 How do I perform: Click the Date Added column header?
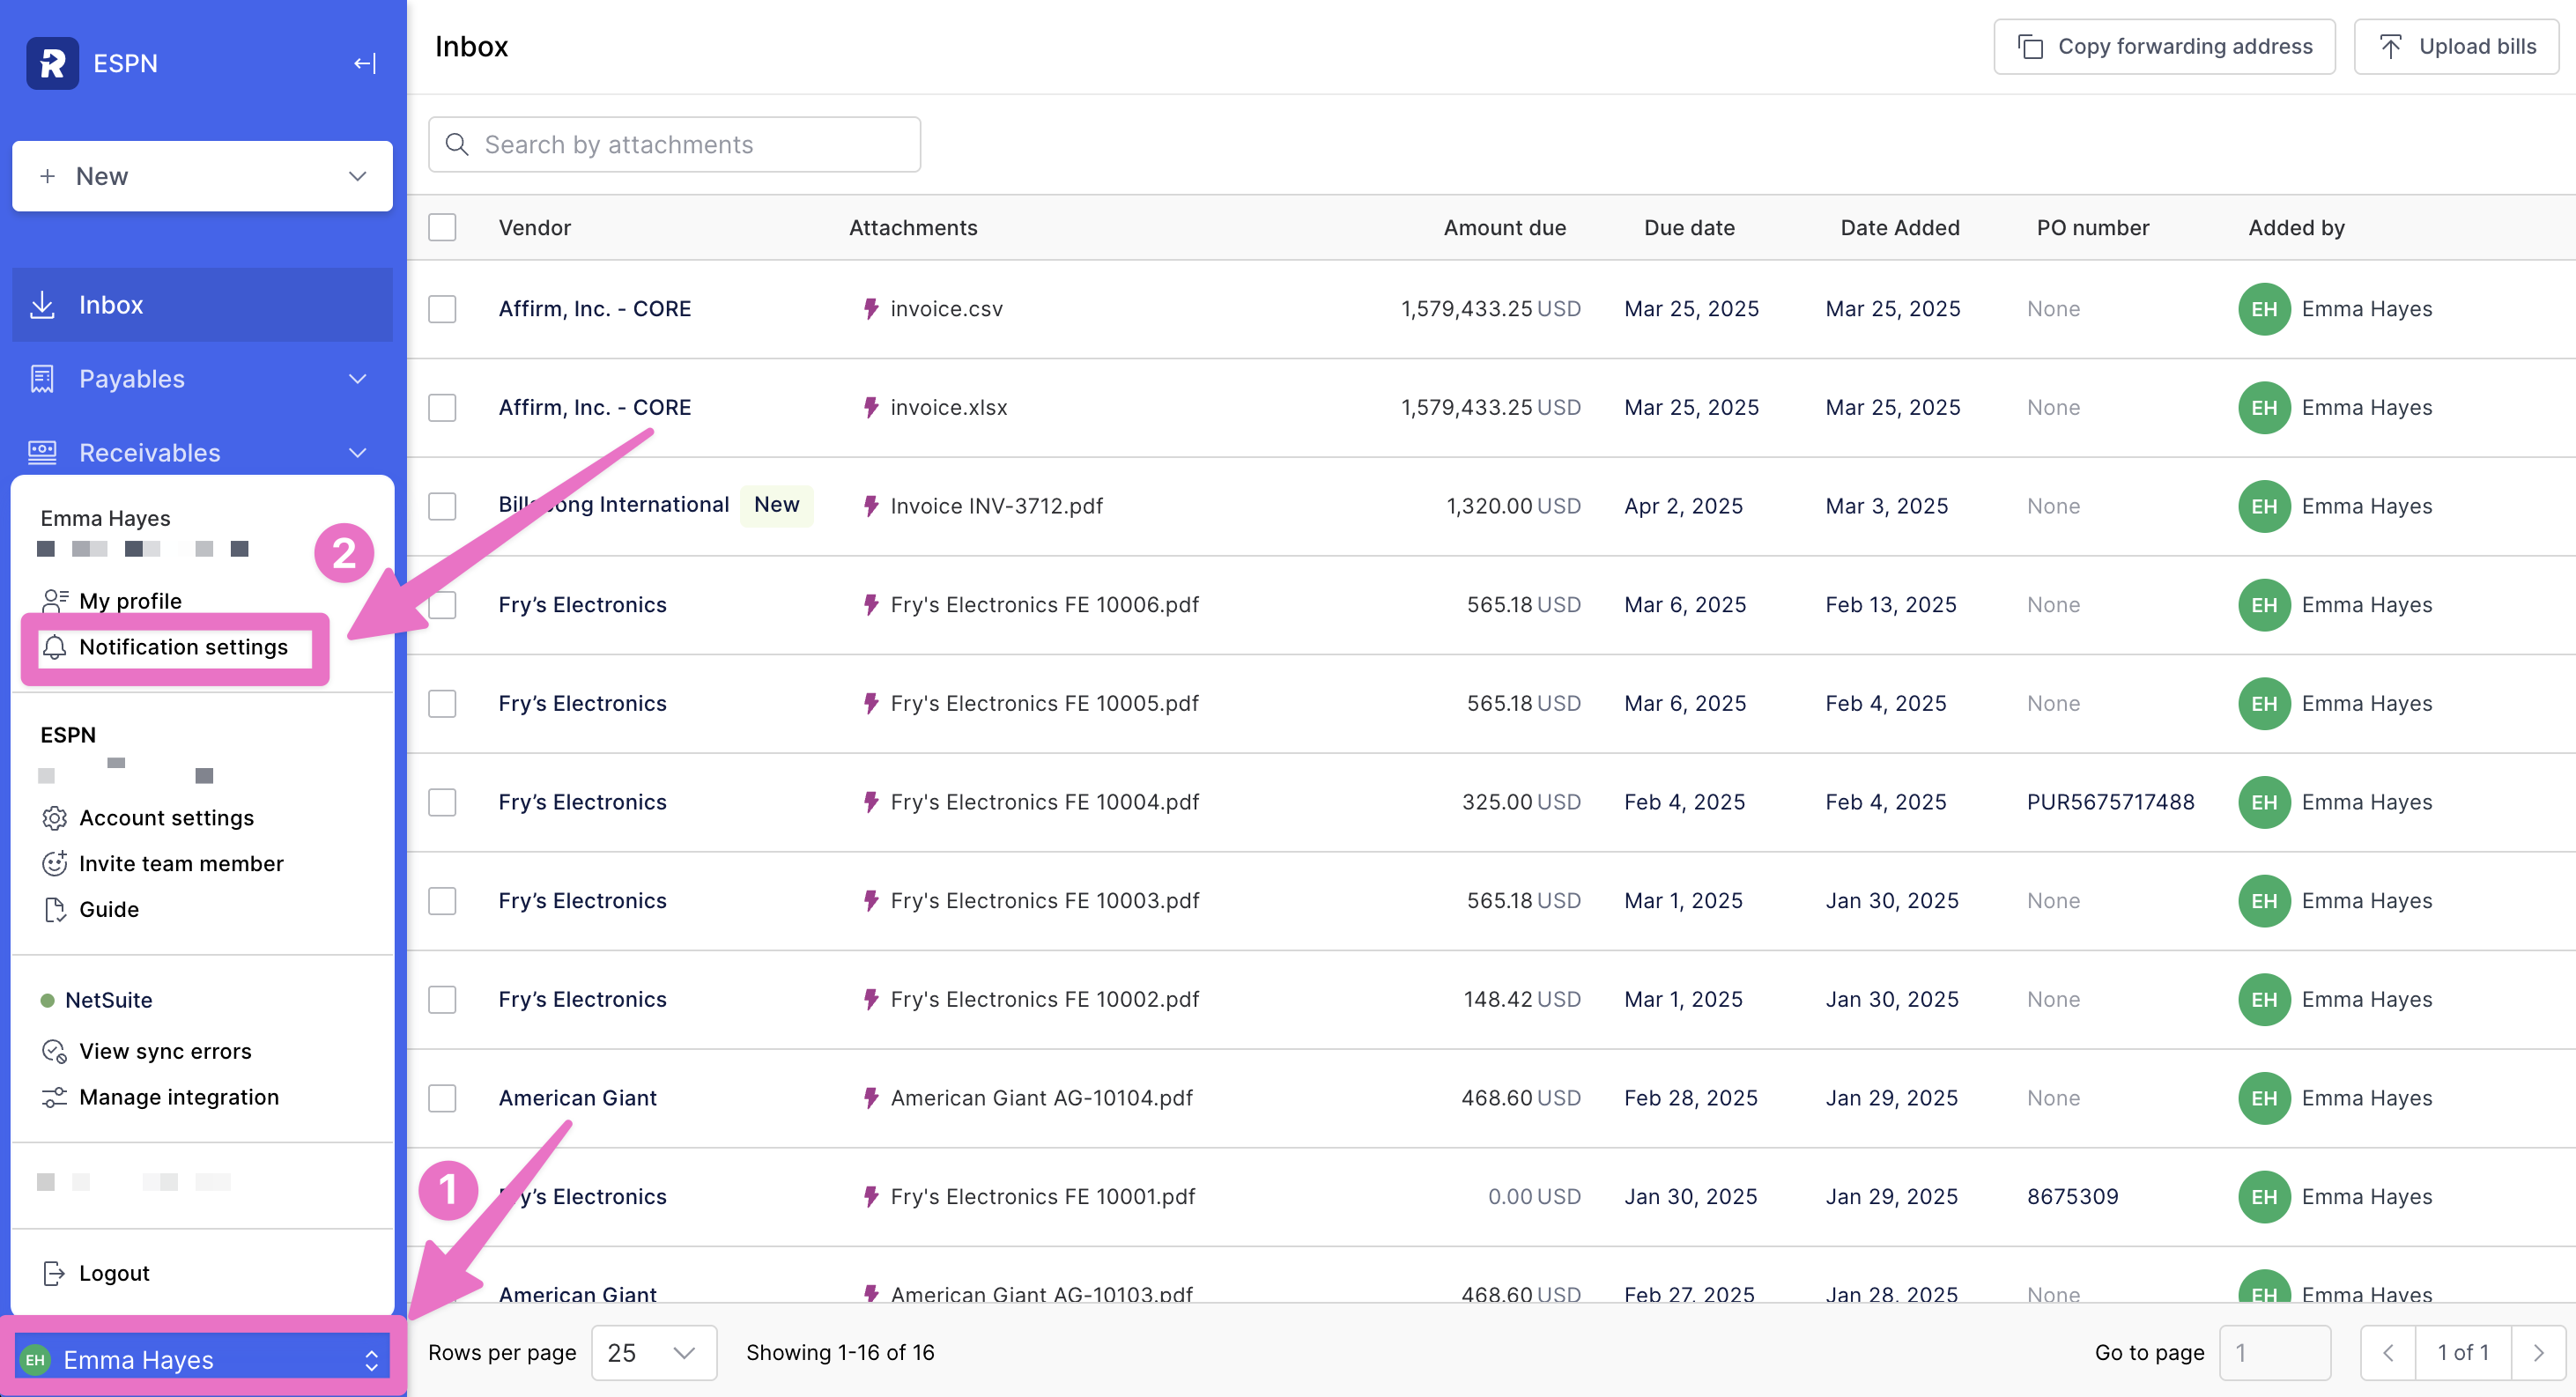point(1900,228)
